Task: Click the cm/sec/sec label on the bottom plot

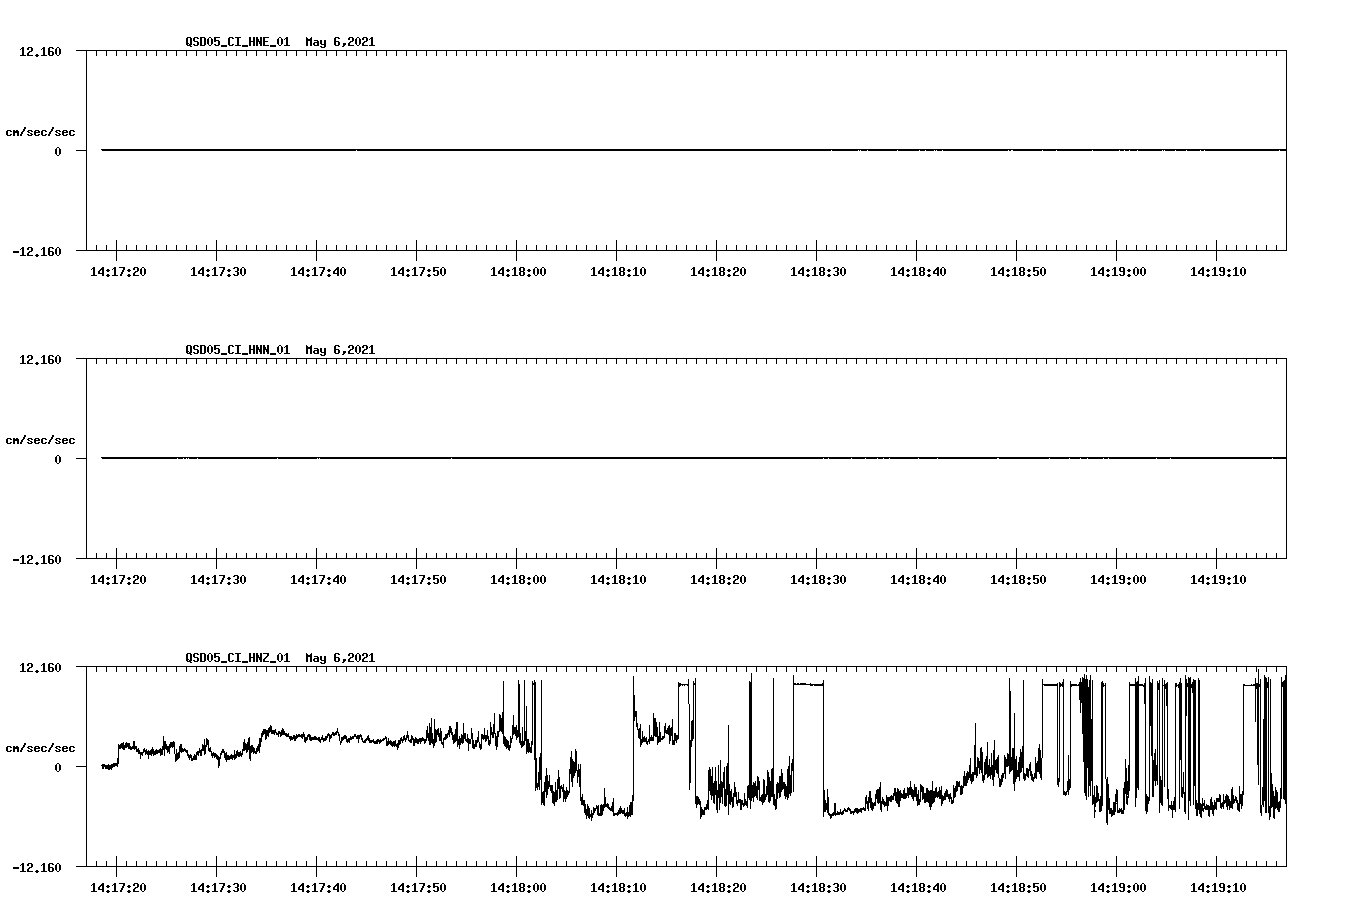Action: tap(42, 747)
